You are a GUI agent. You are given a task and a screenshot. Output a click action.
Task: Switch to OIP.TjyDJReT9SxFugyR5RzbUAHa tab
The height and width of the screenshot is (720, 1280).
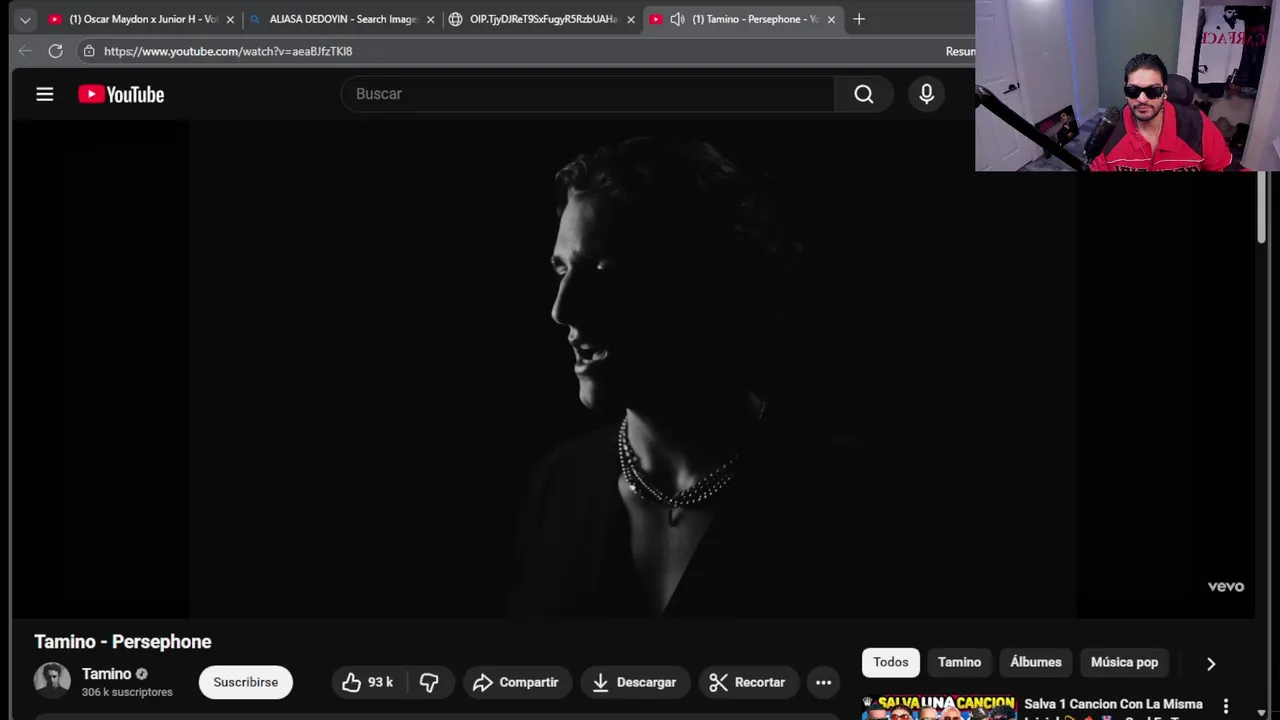tap(543, 19)
